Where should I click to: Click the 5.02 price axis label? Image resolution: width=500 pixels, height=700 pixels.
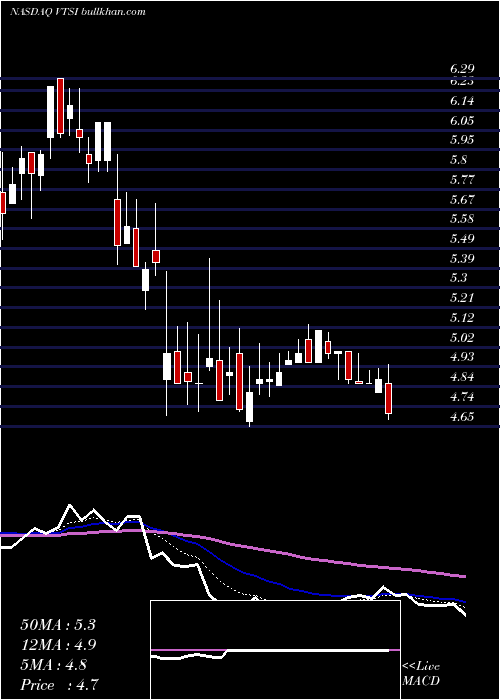pyautogui.click(x=462, y=338)
